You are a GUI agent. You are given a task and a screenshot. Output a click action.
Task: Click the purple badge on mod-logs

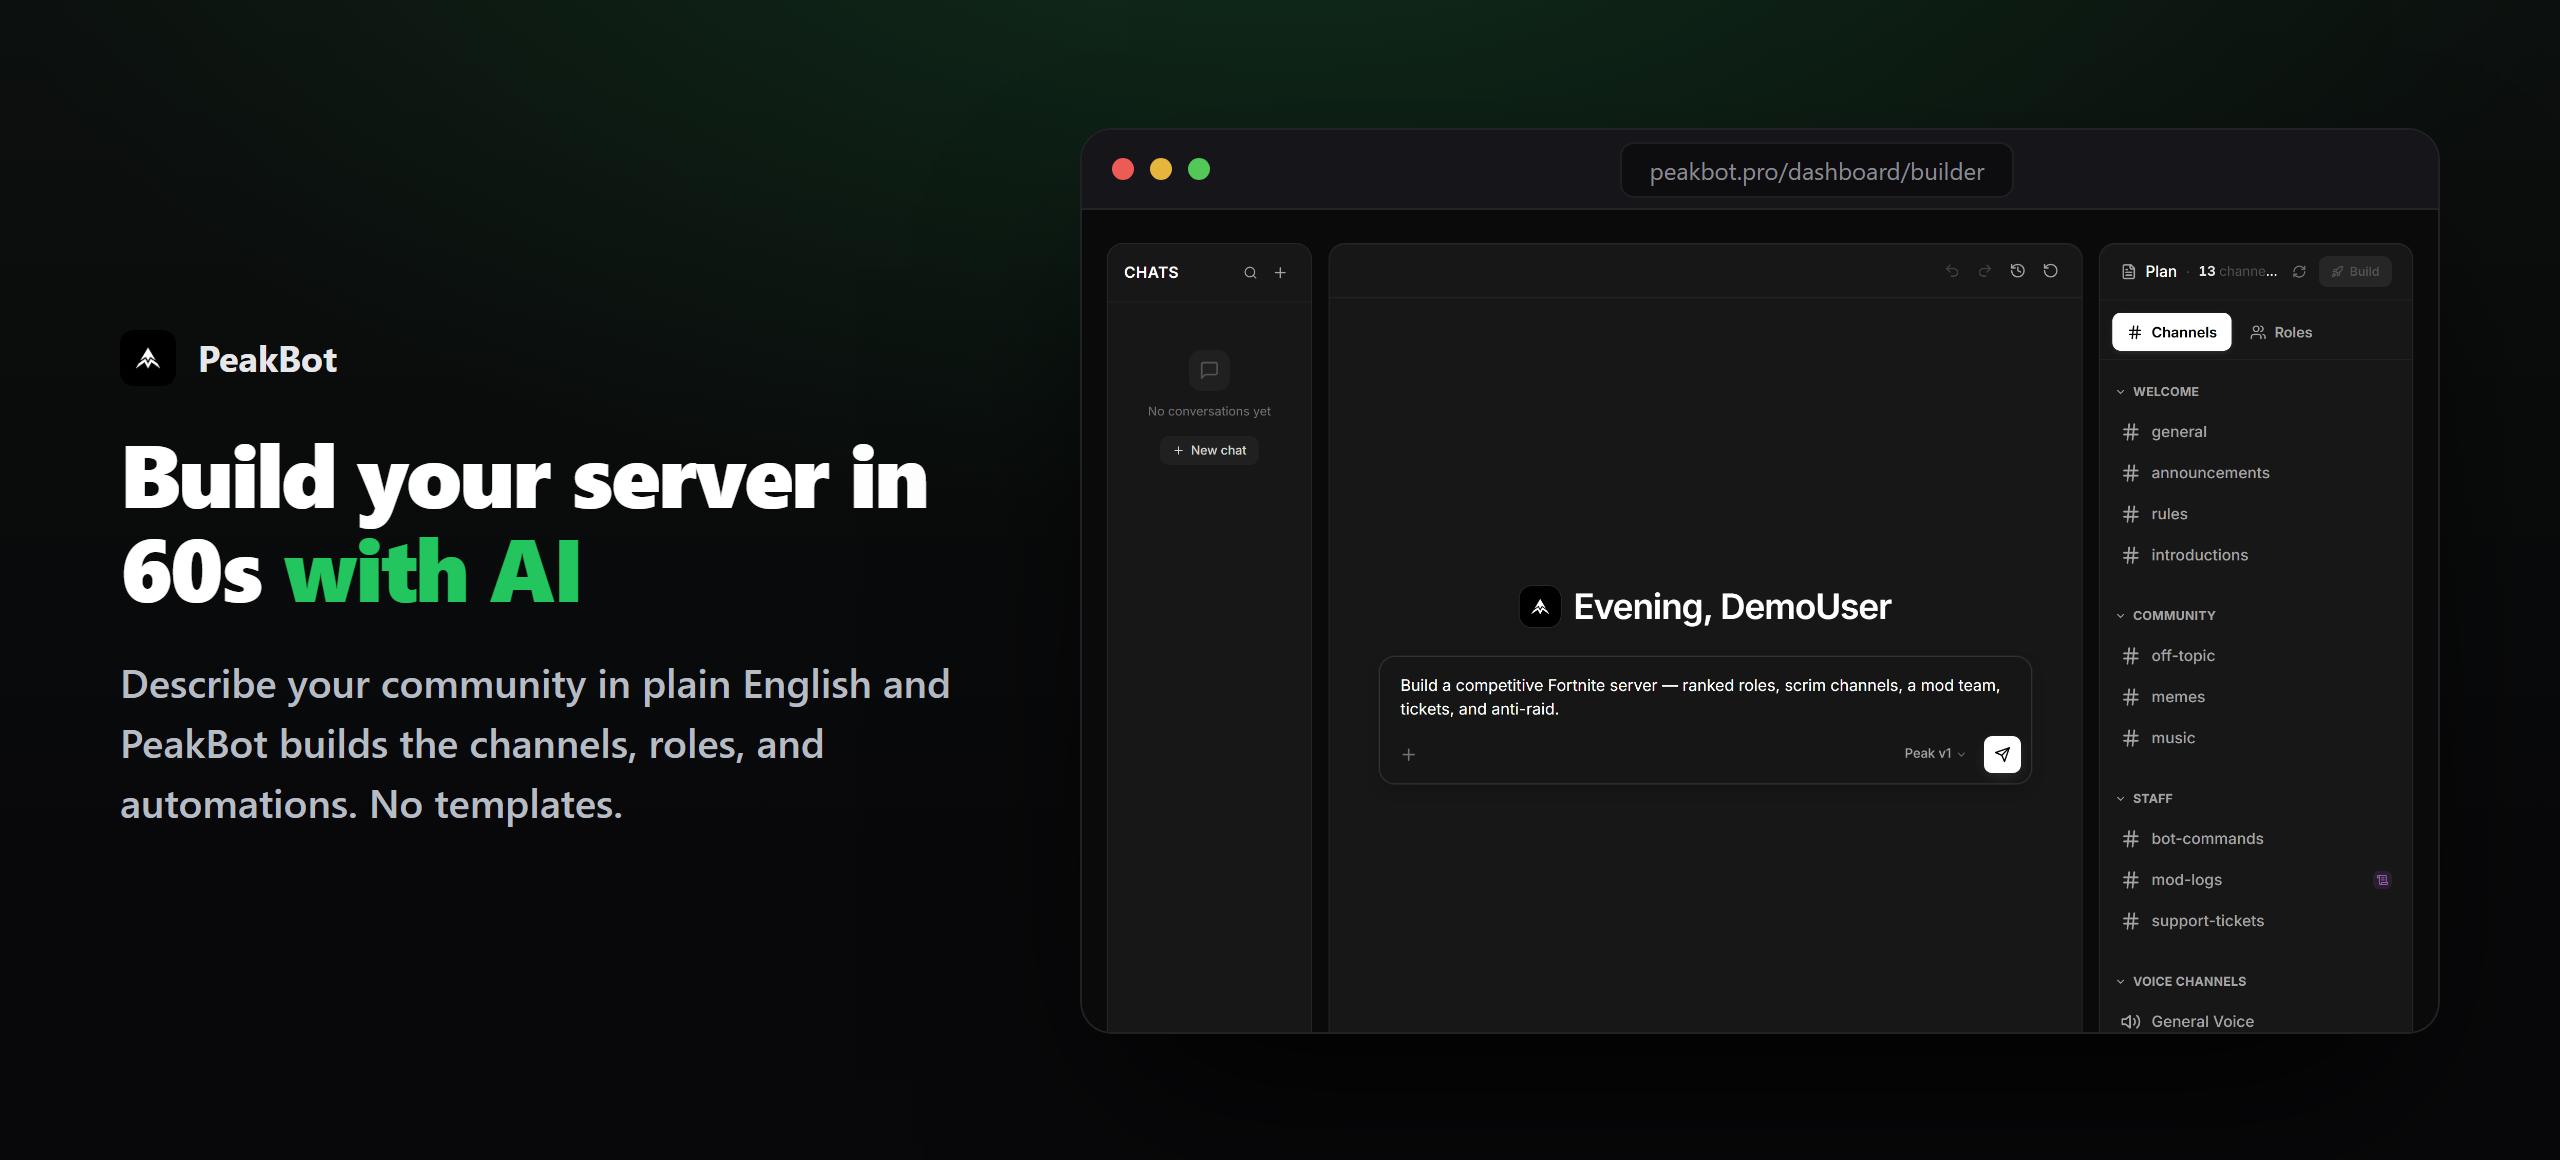[x=2383, y=880]
